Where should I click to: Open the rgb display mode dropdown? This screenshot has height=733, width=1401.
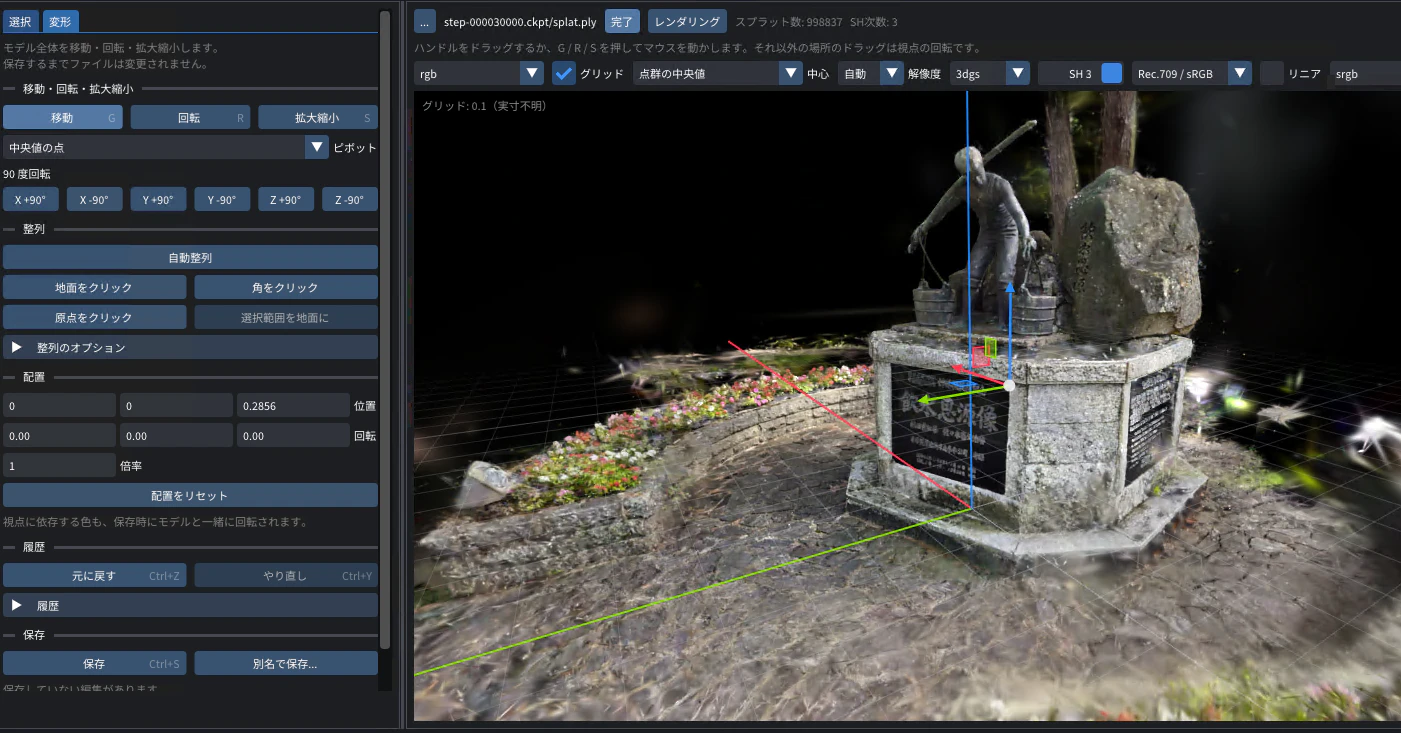[479, 73]
